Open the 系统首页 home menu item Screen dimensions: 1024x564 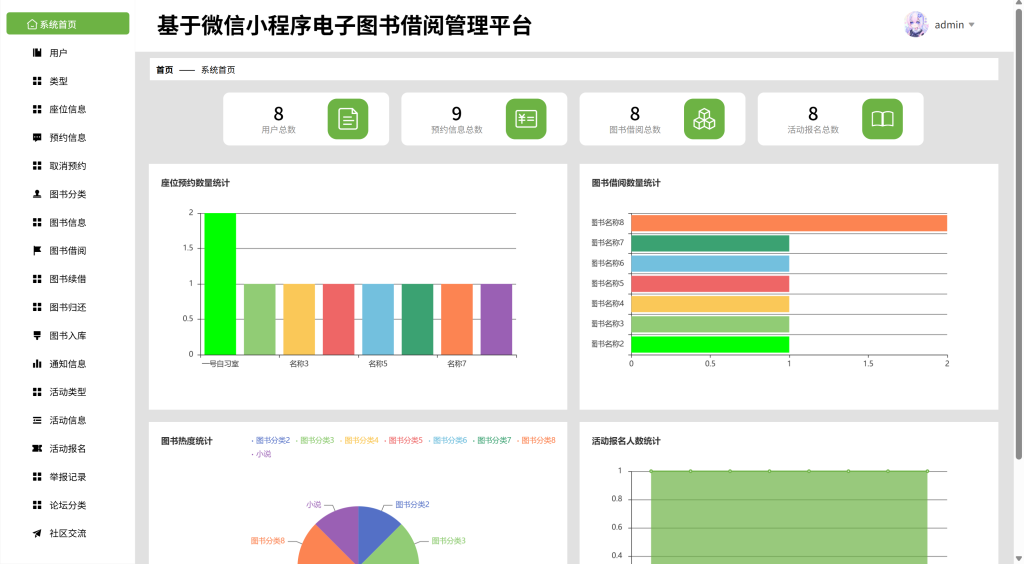tap(68, 24)
